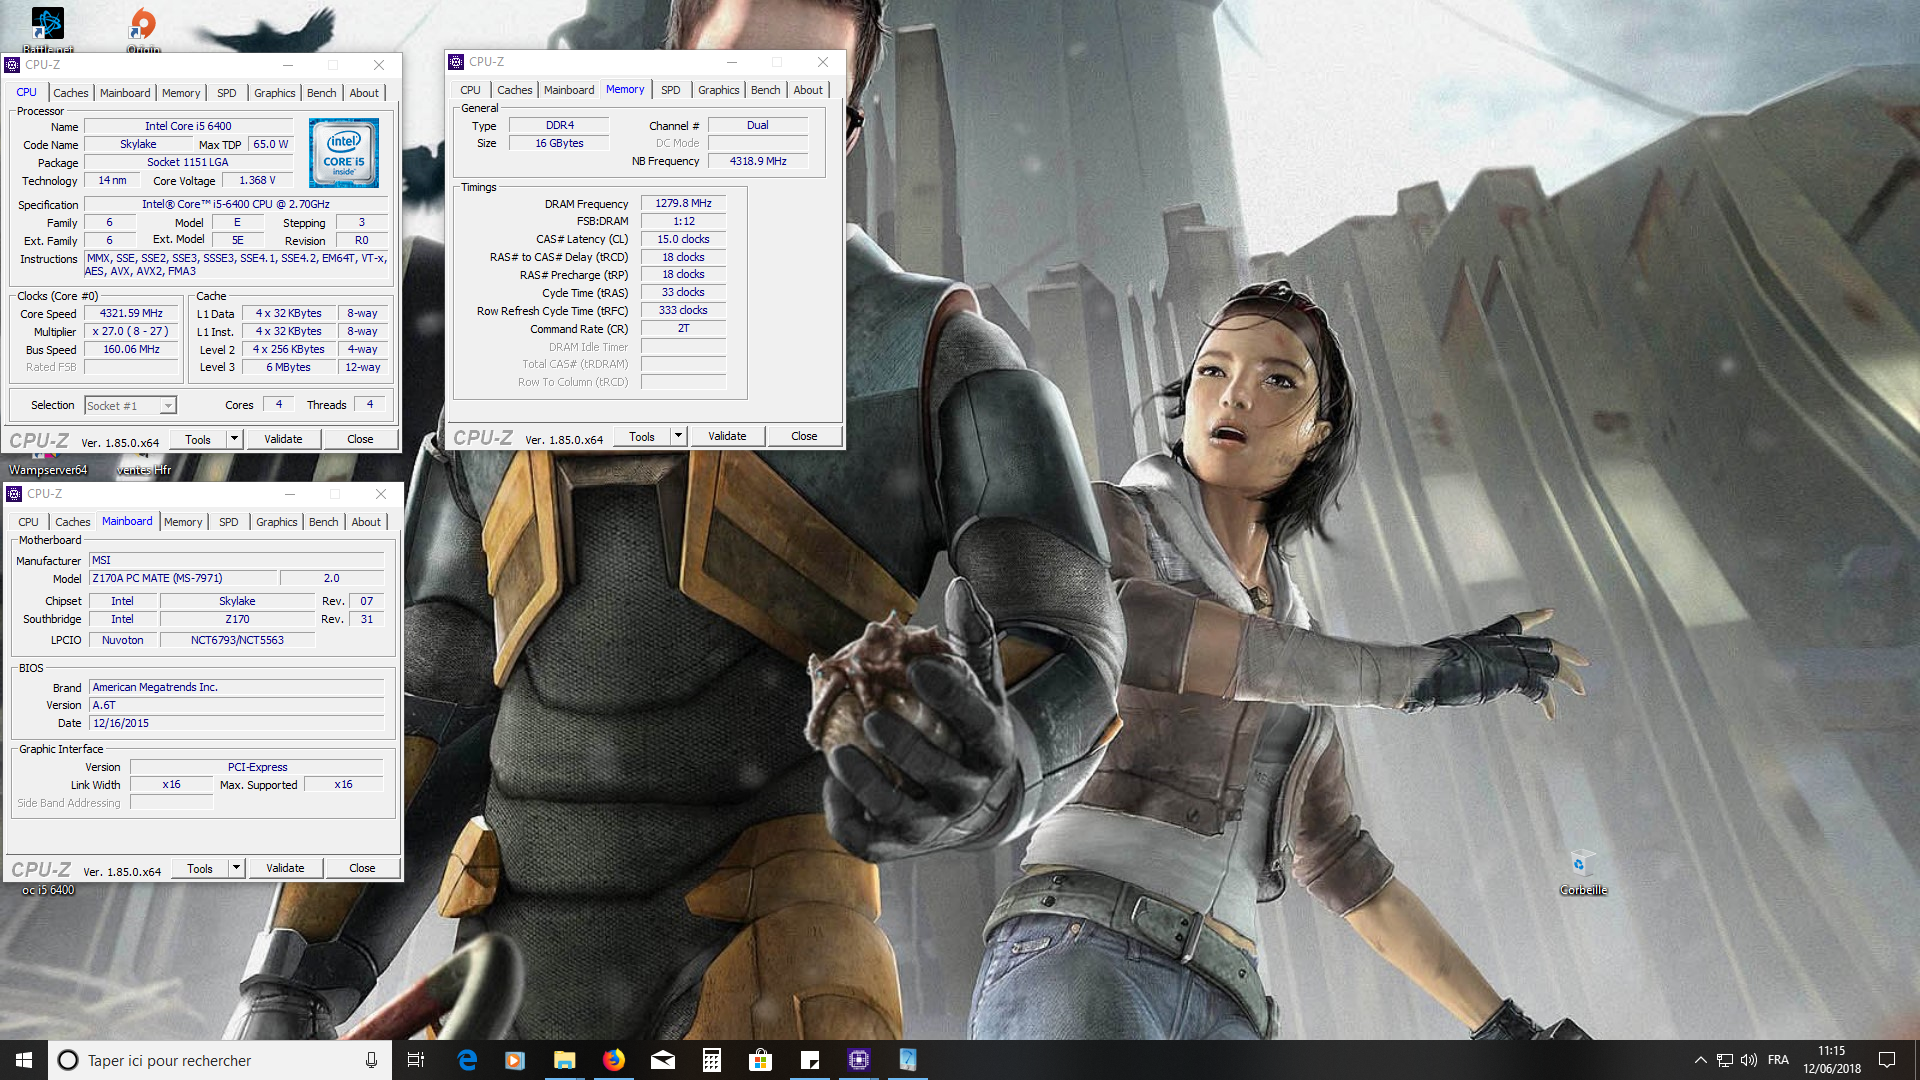Click the last pinned app icon in the taskbar

pyautogui.click(x=908, y=1060)
